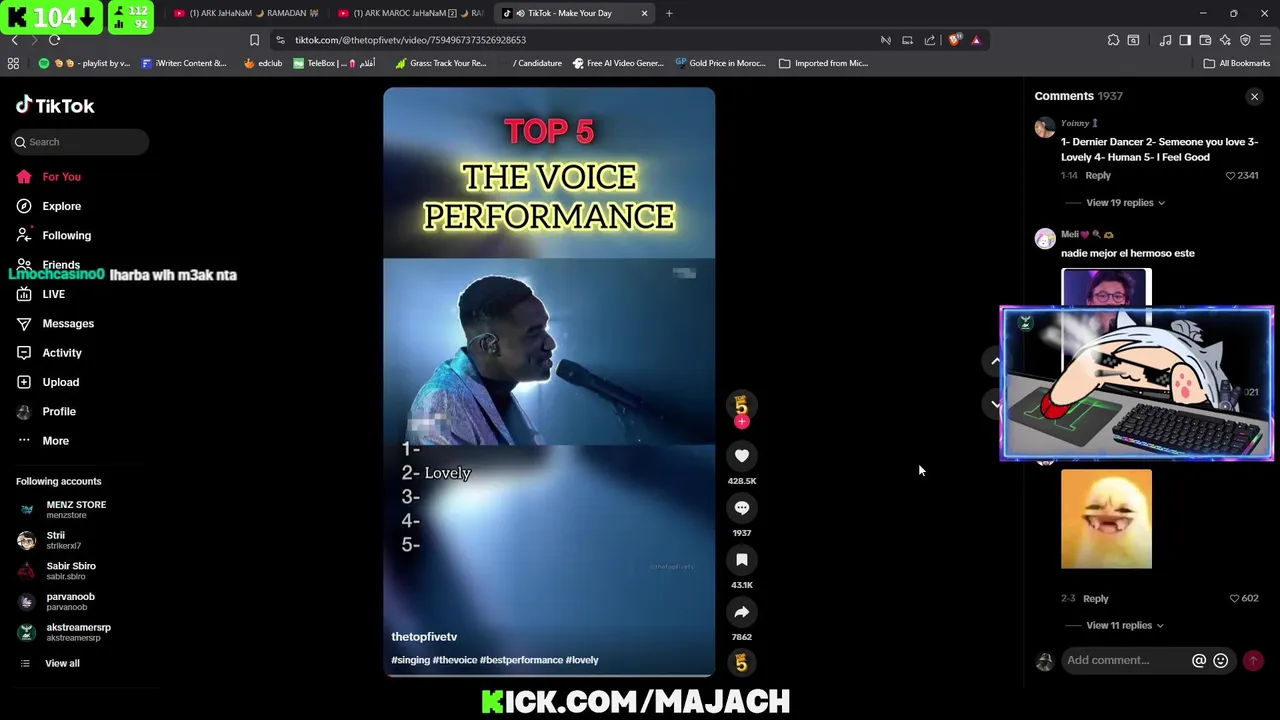Expand View 19 replies
This screenshot has height=720, width=1280.
tap(1125, 203)
